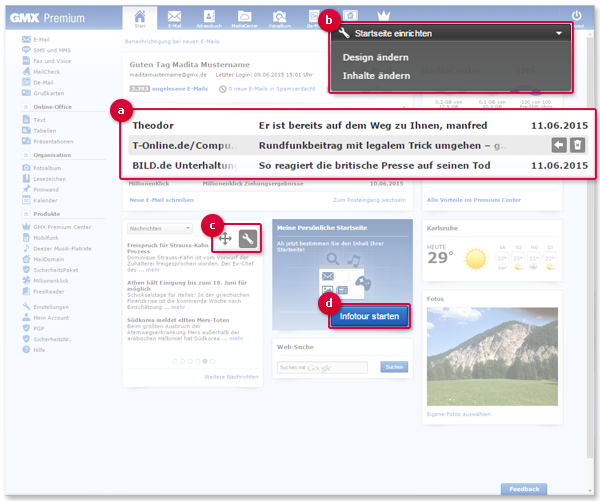The image size is (600, 501).
Task: Open the E-Mail tab in top navigation
Action: pos(174,18)
